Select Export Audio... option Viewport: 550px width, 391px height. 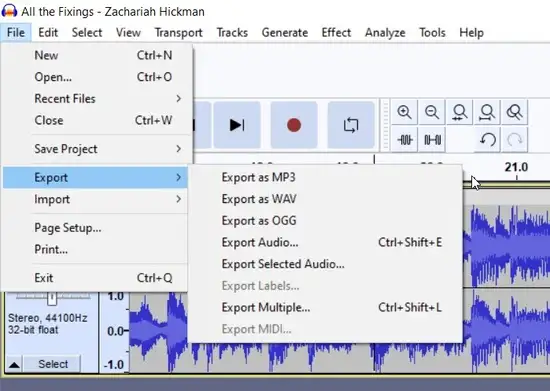325,243
